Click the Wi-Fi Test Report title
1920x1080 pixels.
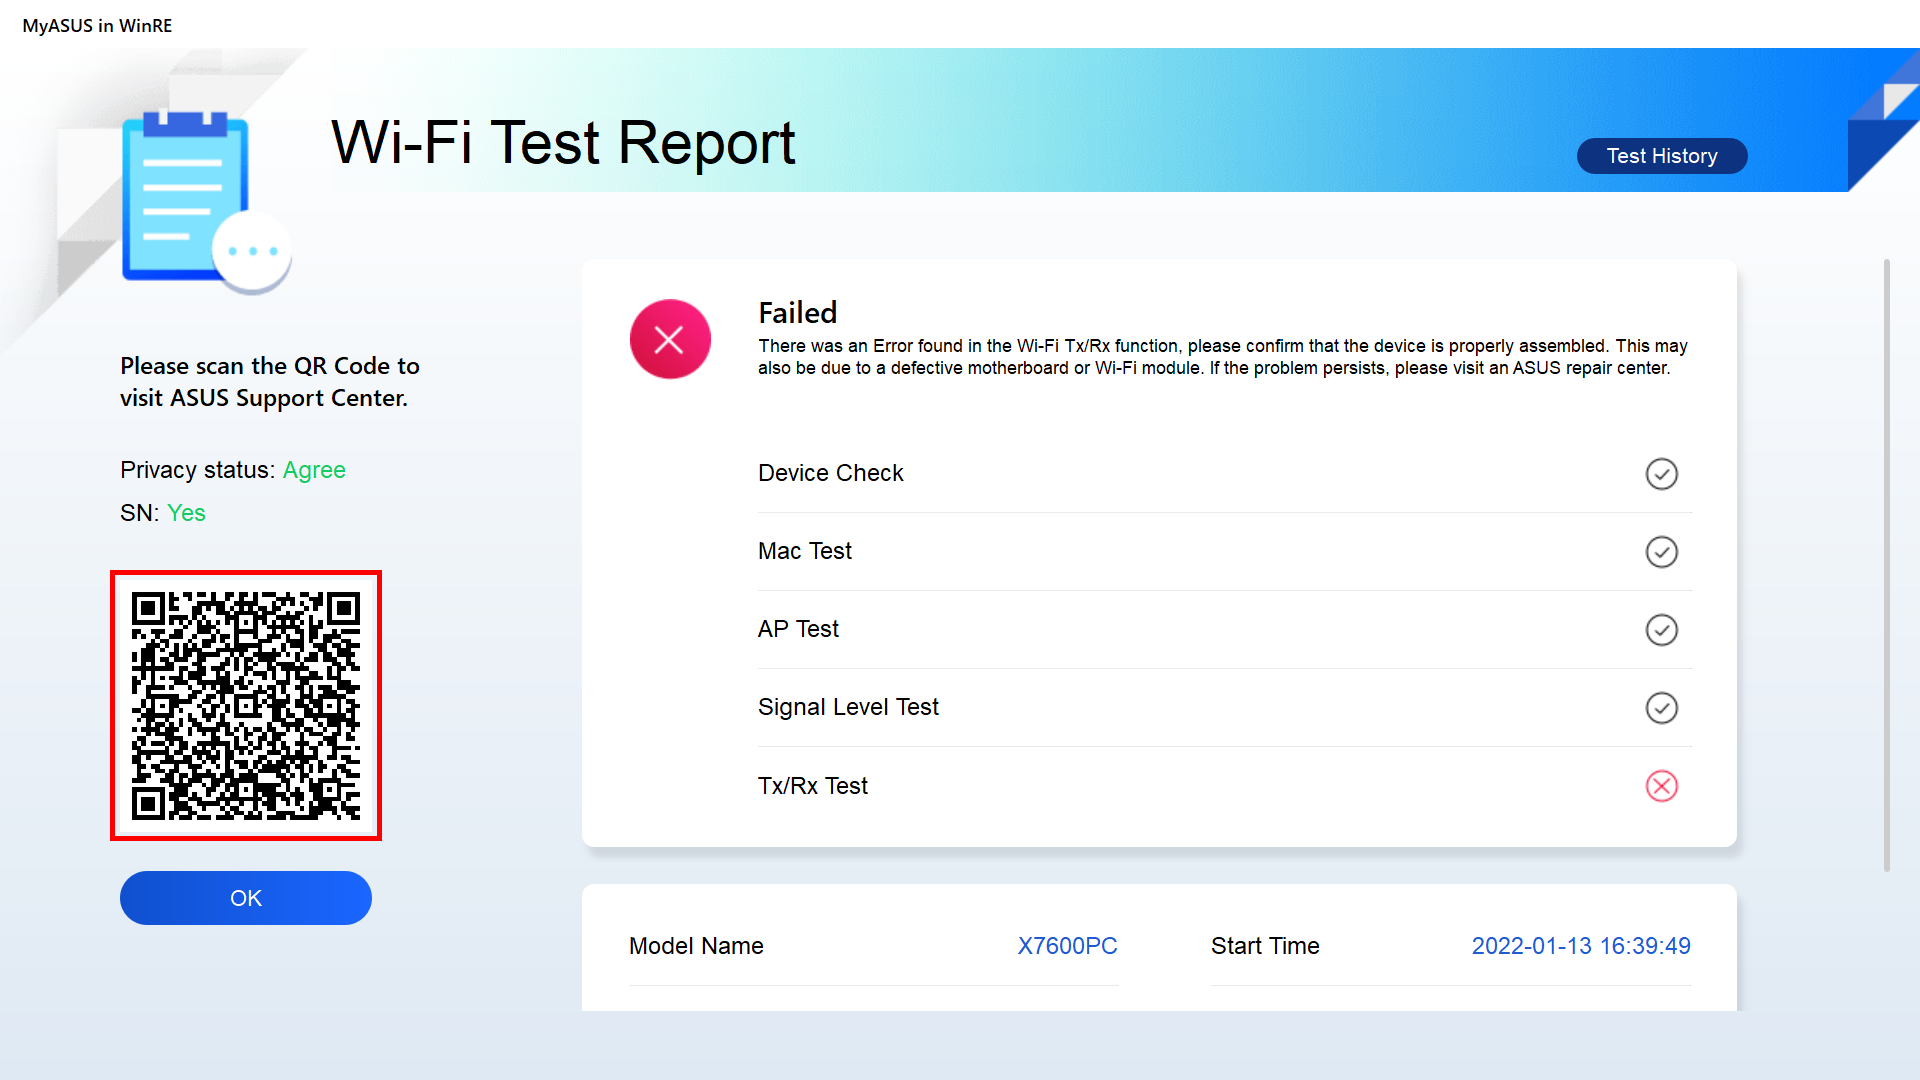coord(563,142)
